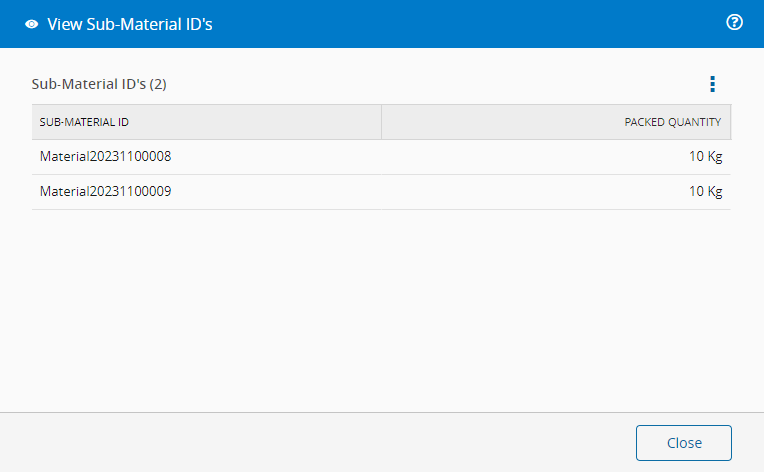Click blank middle of the Material20231100008 row
764x472 pixels.
(400, 157)
